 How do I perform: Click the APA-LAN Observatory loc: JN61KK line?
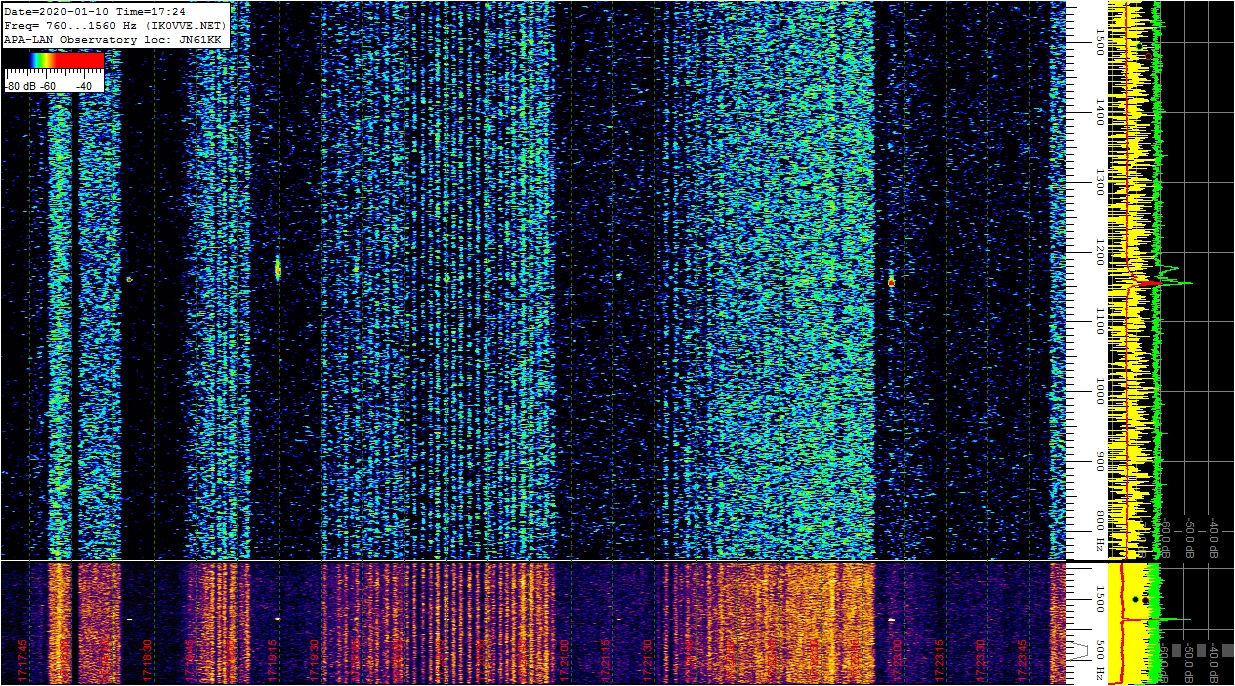[x=112, y=39]
